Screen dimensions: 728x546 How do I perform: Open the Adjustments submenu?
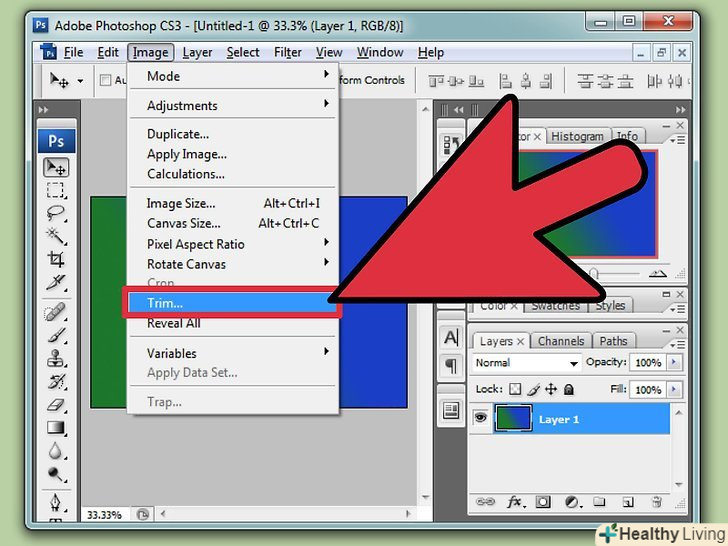pyautogui.click(x=232, y=105)
